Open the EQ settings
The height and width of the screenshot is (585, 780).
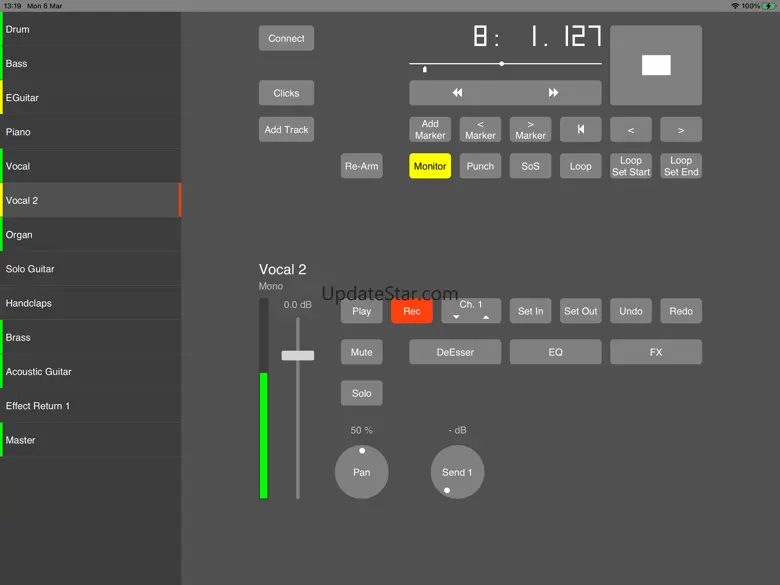pos(556,352)
